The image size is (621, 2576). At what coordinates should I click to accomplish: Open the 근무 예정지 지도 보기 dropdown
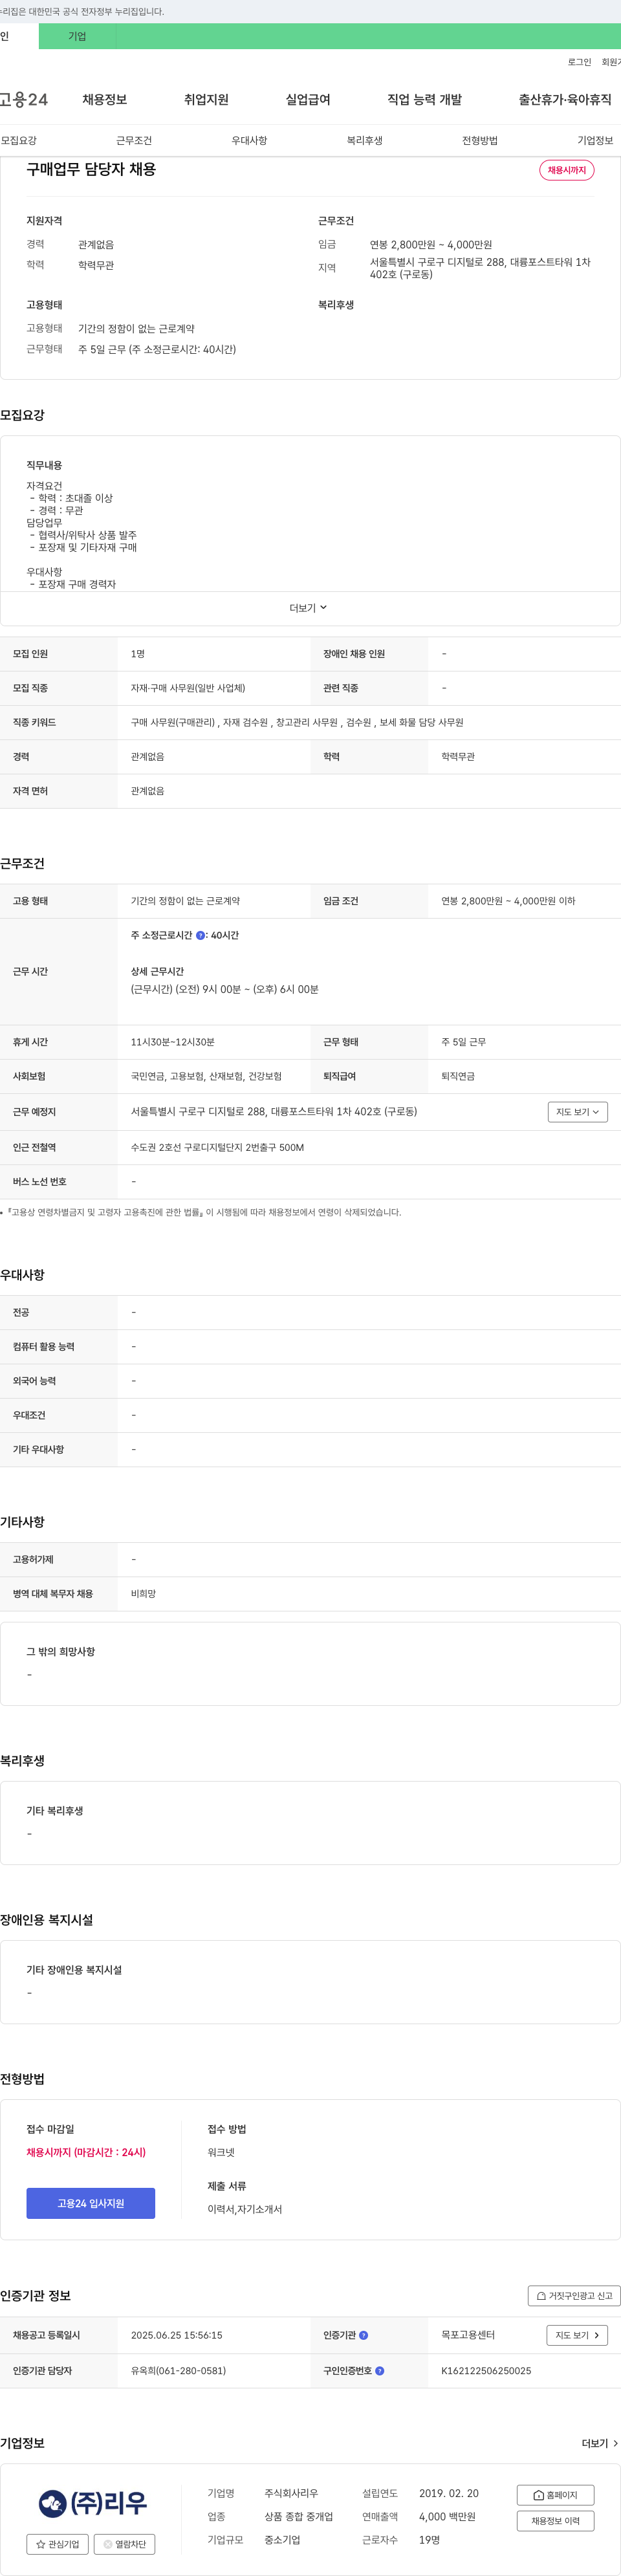pos(577,1112)
